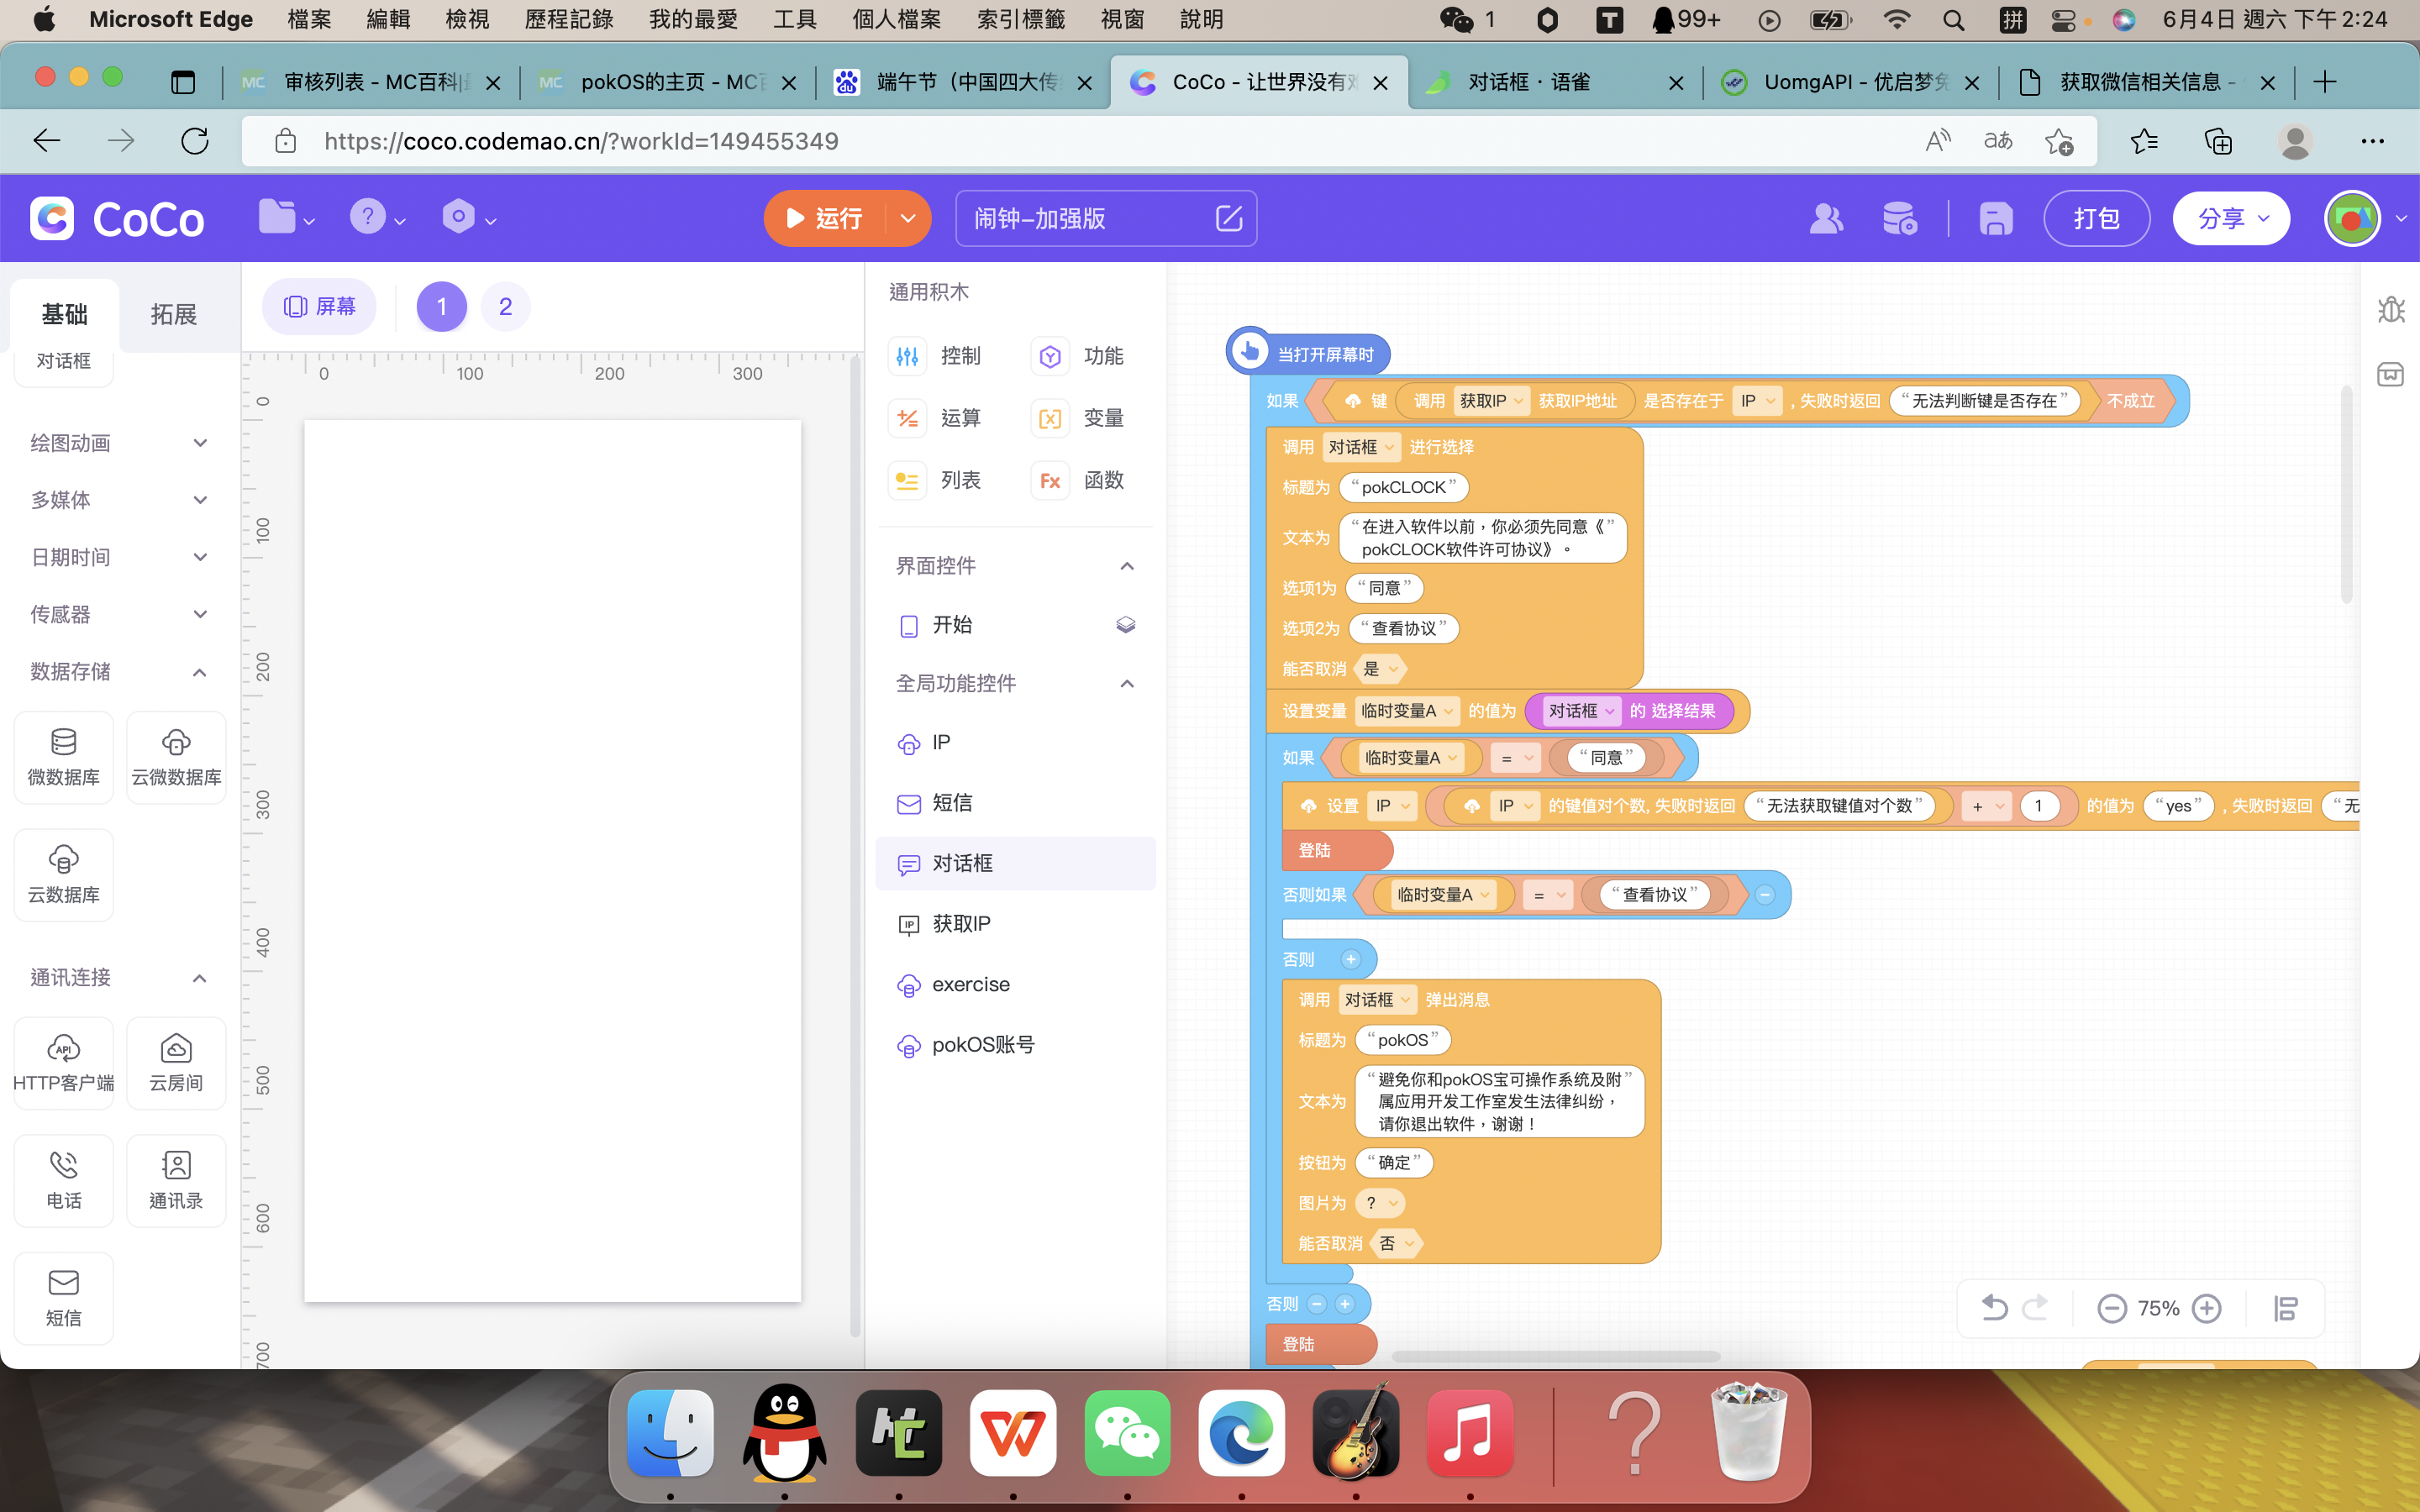Click the plus button on inner 否则 block
This screenshot has height=1512, width=2420.
1351,960
